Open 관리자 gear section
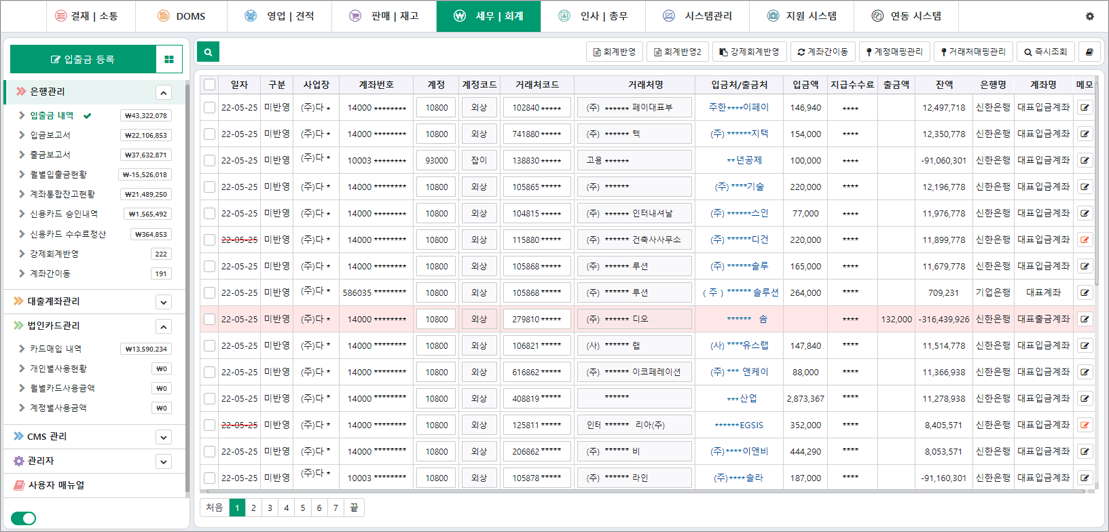 [33, 461]
